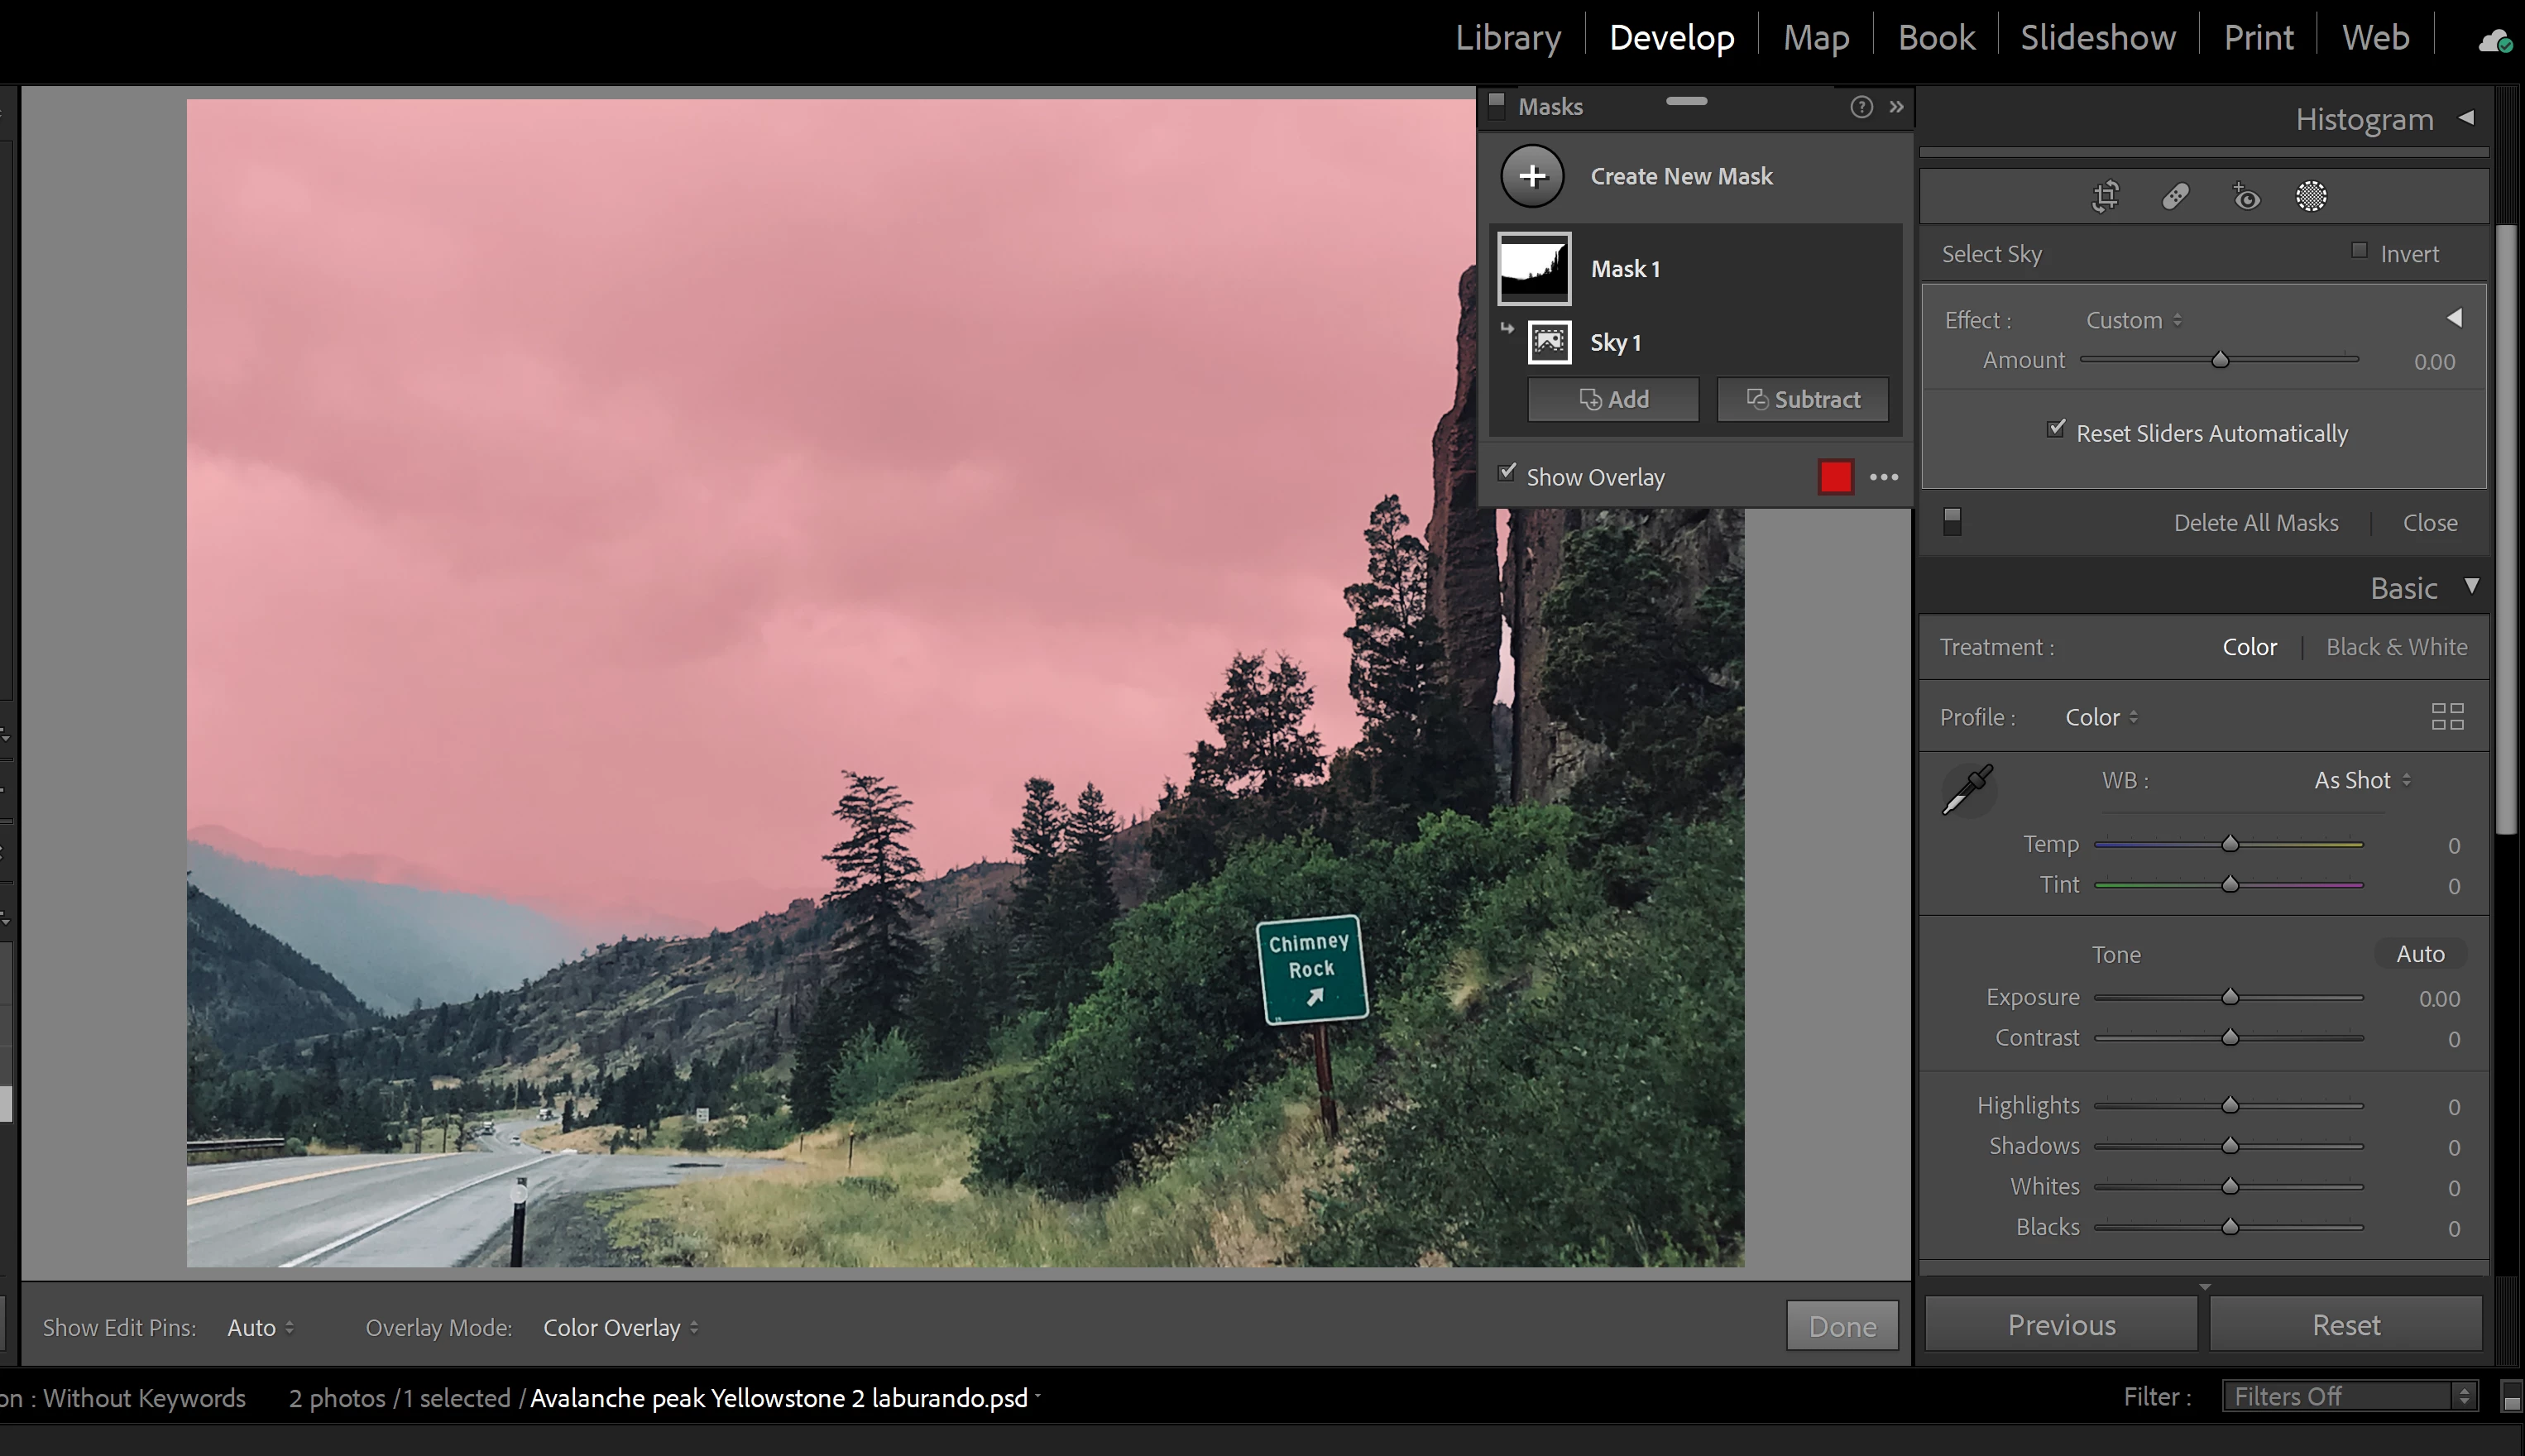Select the Healing tool icon

[x=2176, y=196]
